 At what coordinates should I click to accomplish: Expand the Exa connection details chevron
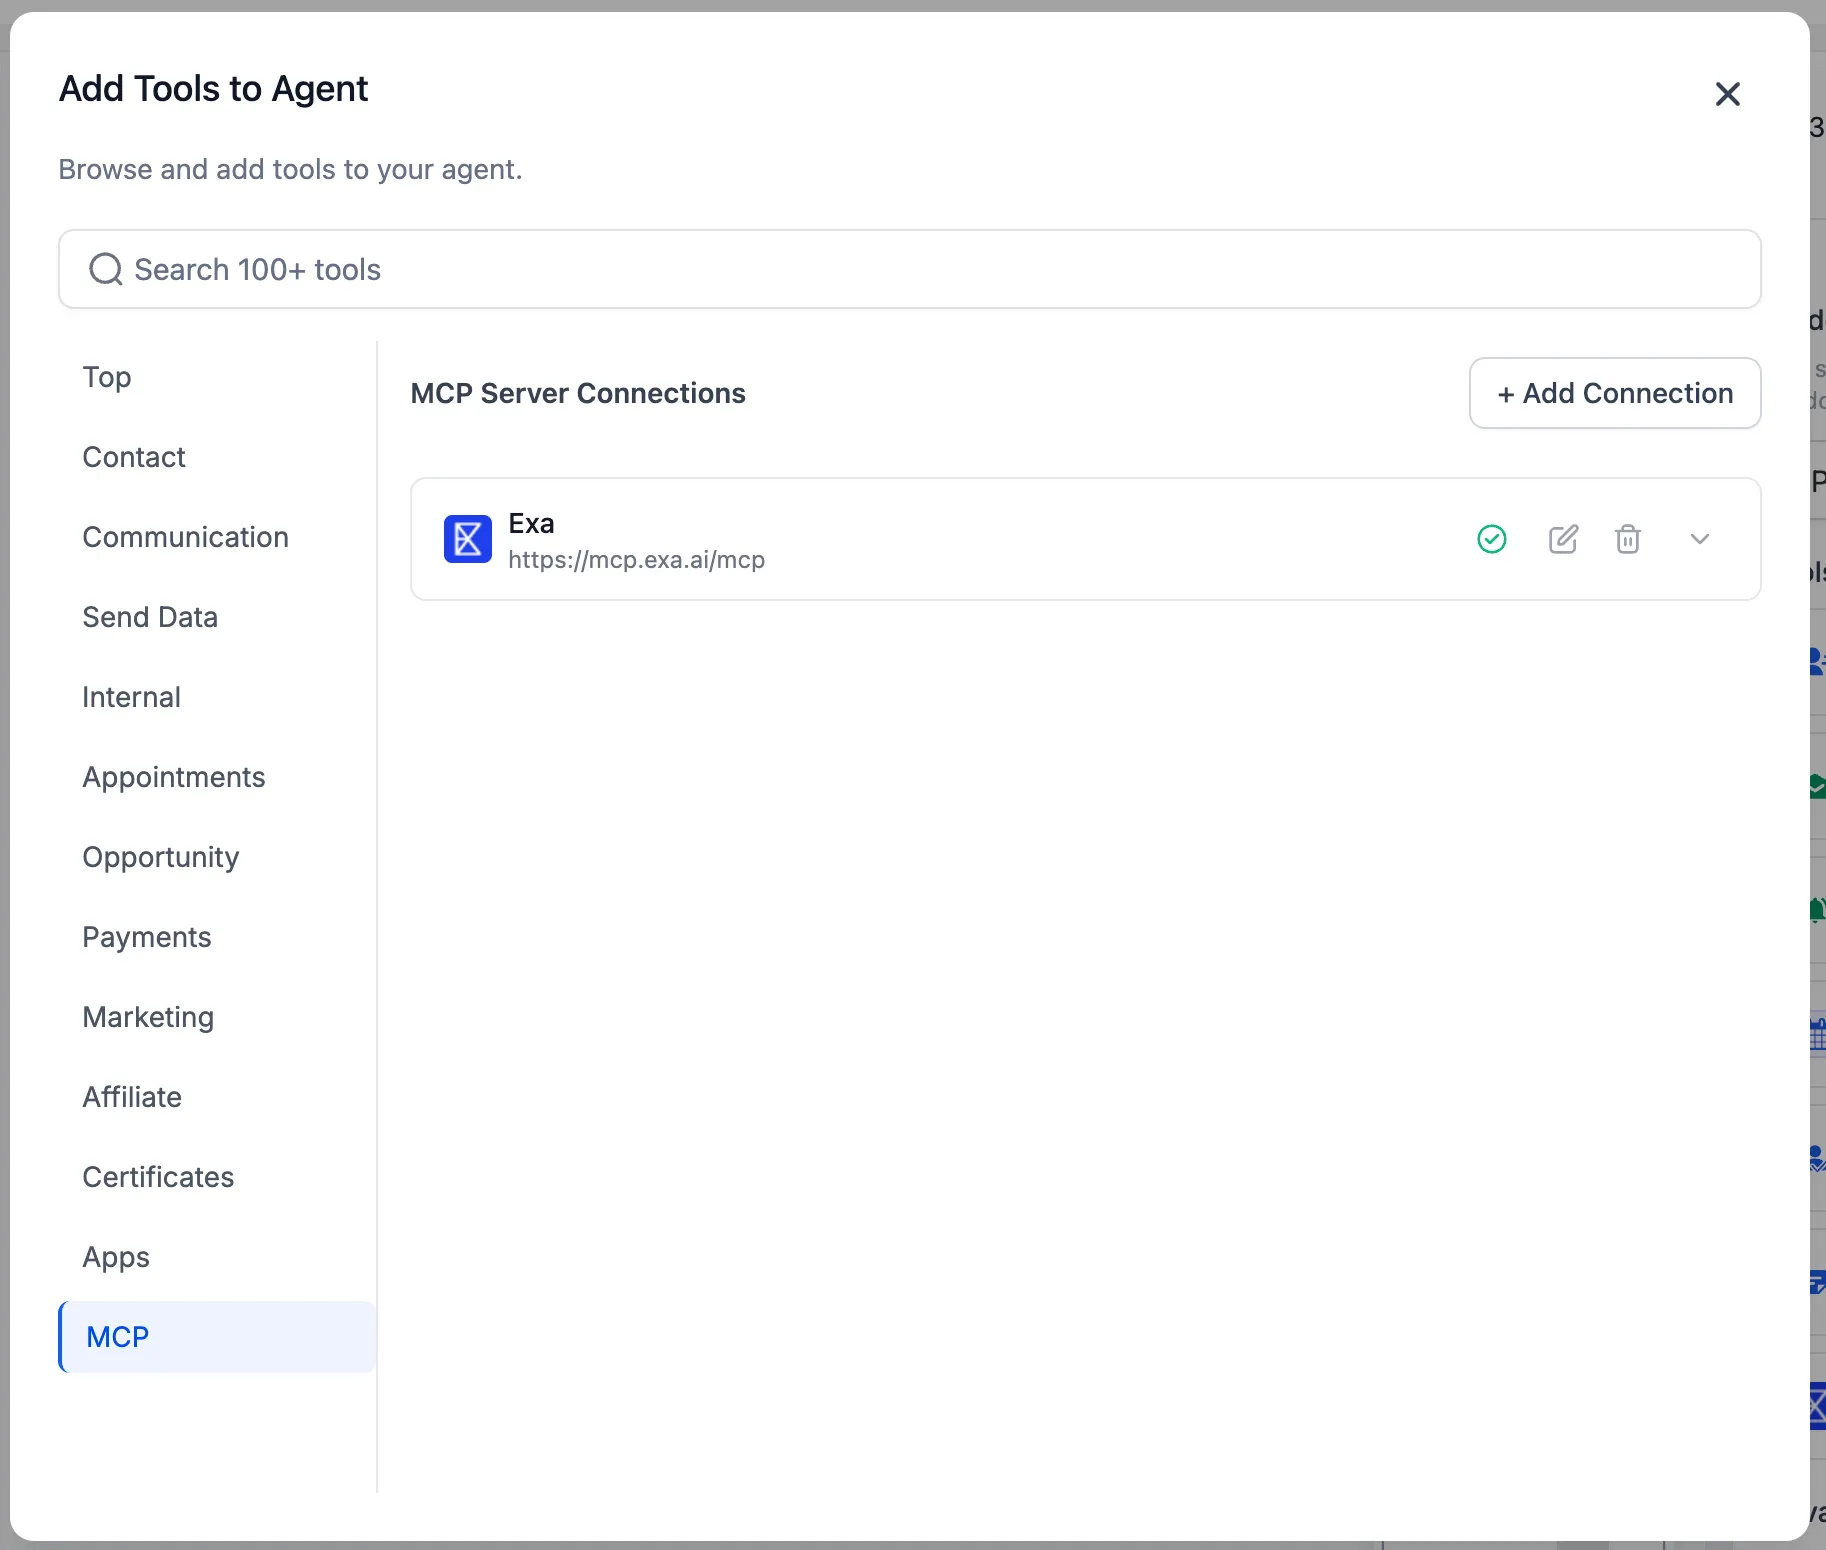click(1699, 539)
